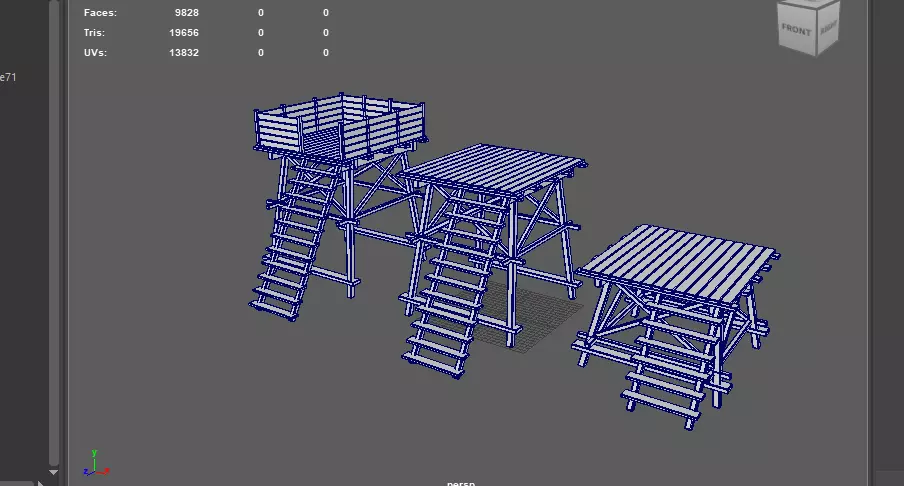Click the RIGHT face of the view cube
This screenshot has width=904, height=486.
828,26
